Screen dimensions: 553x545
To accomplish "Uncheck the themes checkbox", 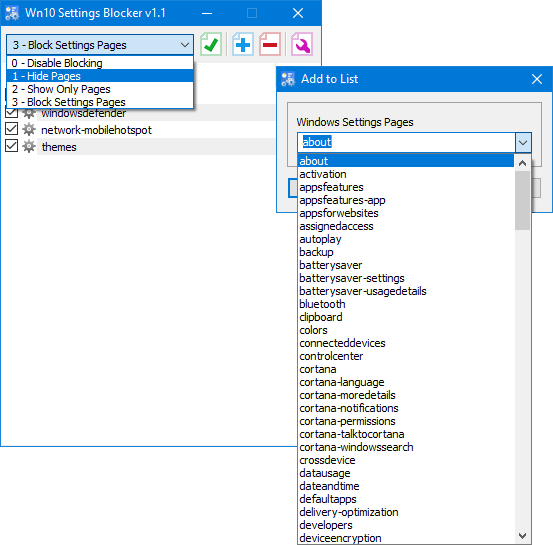I will [11, 146].
